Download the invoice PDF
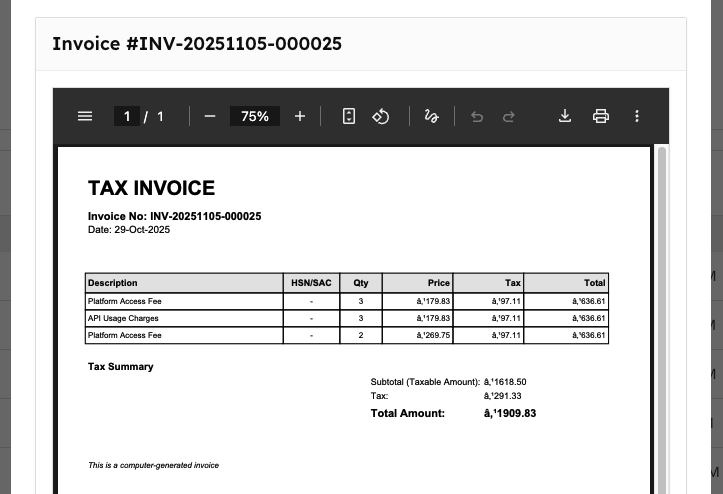The image size is (723, 494). [x=565, y=116]
